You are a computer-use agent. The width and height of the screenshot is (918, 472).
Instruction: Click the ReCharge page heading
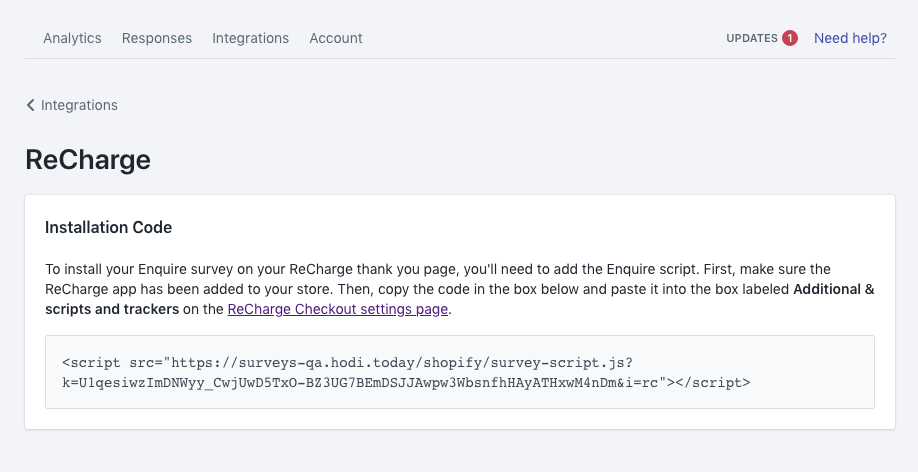pyautogui.click(x=88, y=160)
